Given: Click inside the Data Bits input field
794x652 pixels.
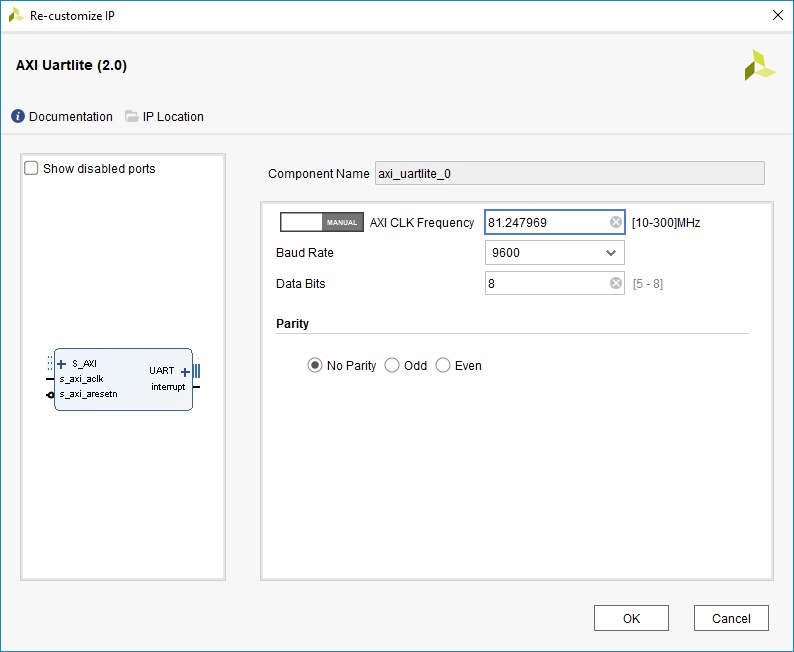Looking at the screenshot, I should click(545, 284).
